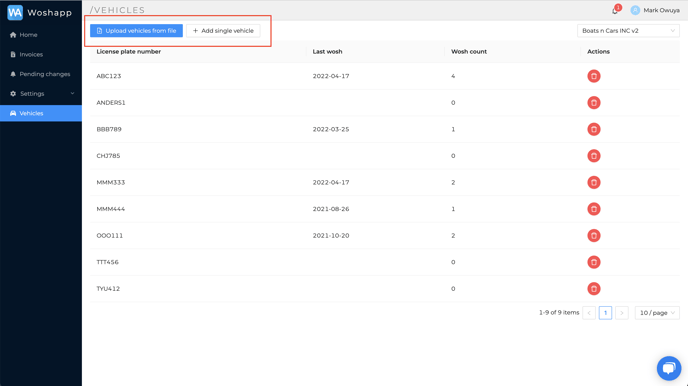Select license plate TTT456
Screen dimensions: 688x386
point(108,262)
